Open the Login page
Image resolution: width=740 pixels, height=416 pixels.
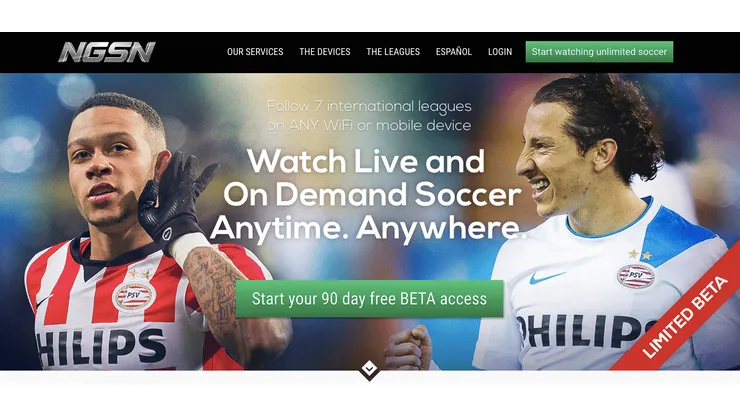click(x=500, y=52)
